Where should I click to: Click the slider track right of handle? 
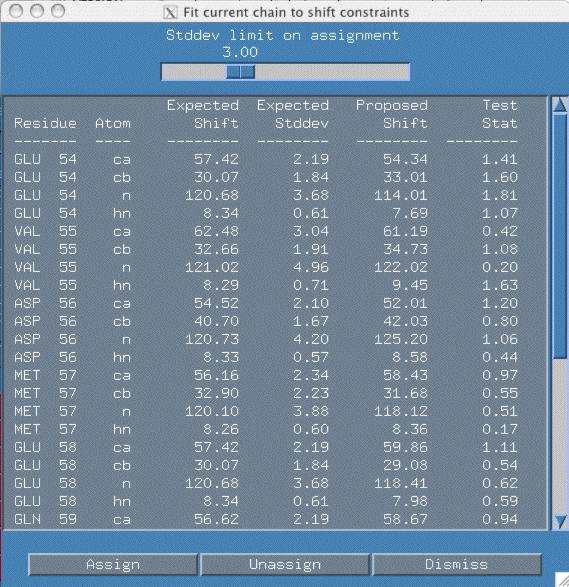point(332,72)
